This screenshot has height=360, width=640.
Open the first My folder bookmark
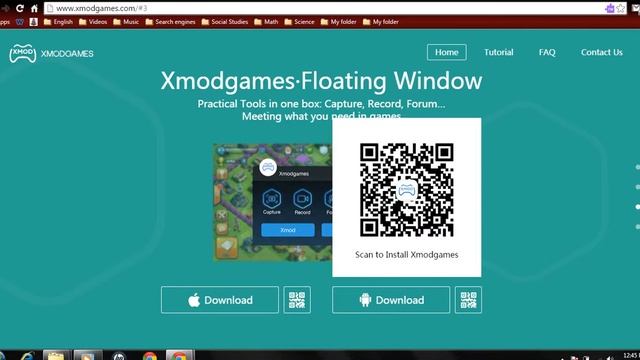coord(338,22)
